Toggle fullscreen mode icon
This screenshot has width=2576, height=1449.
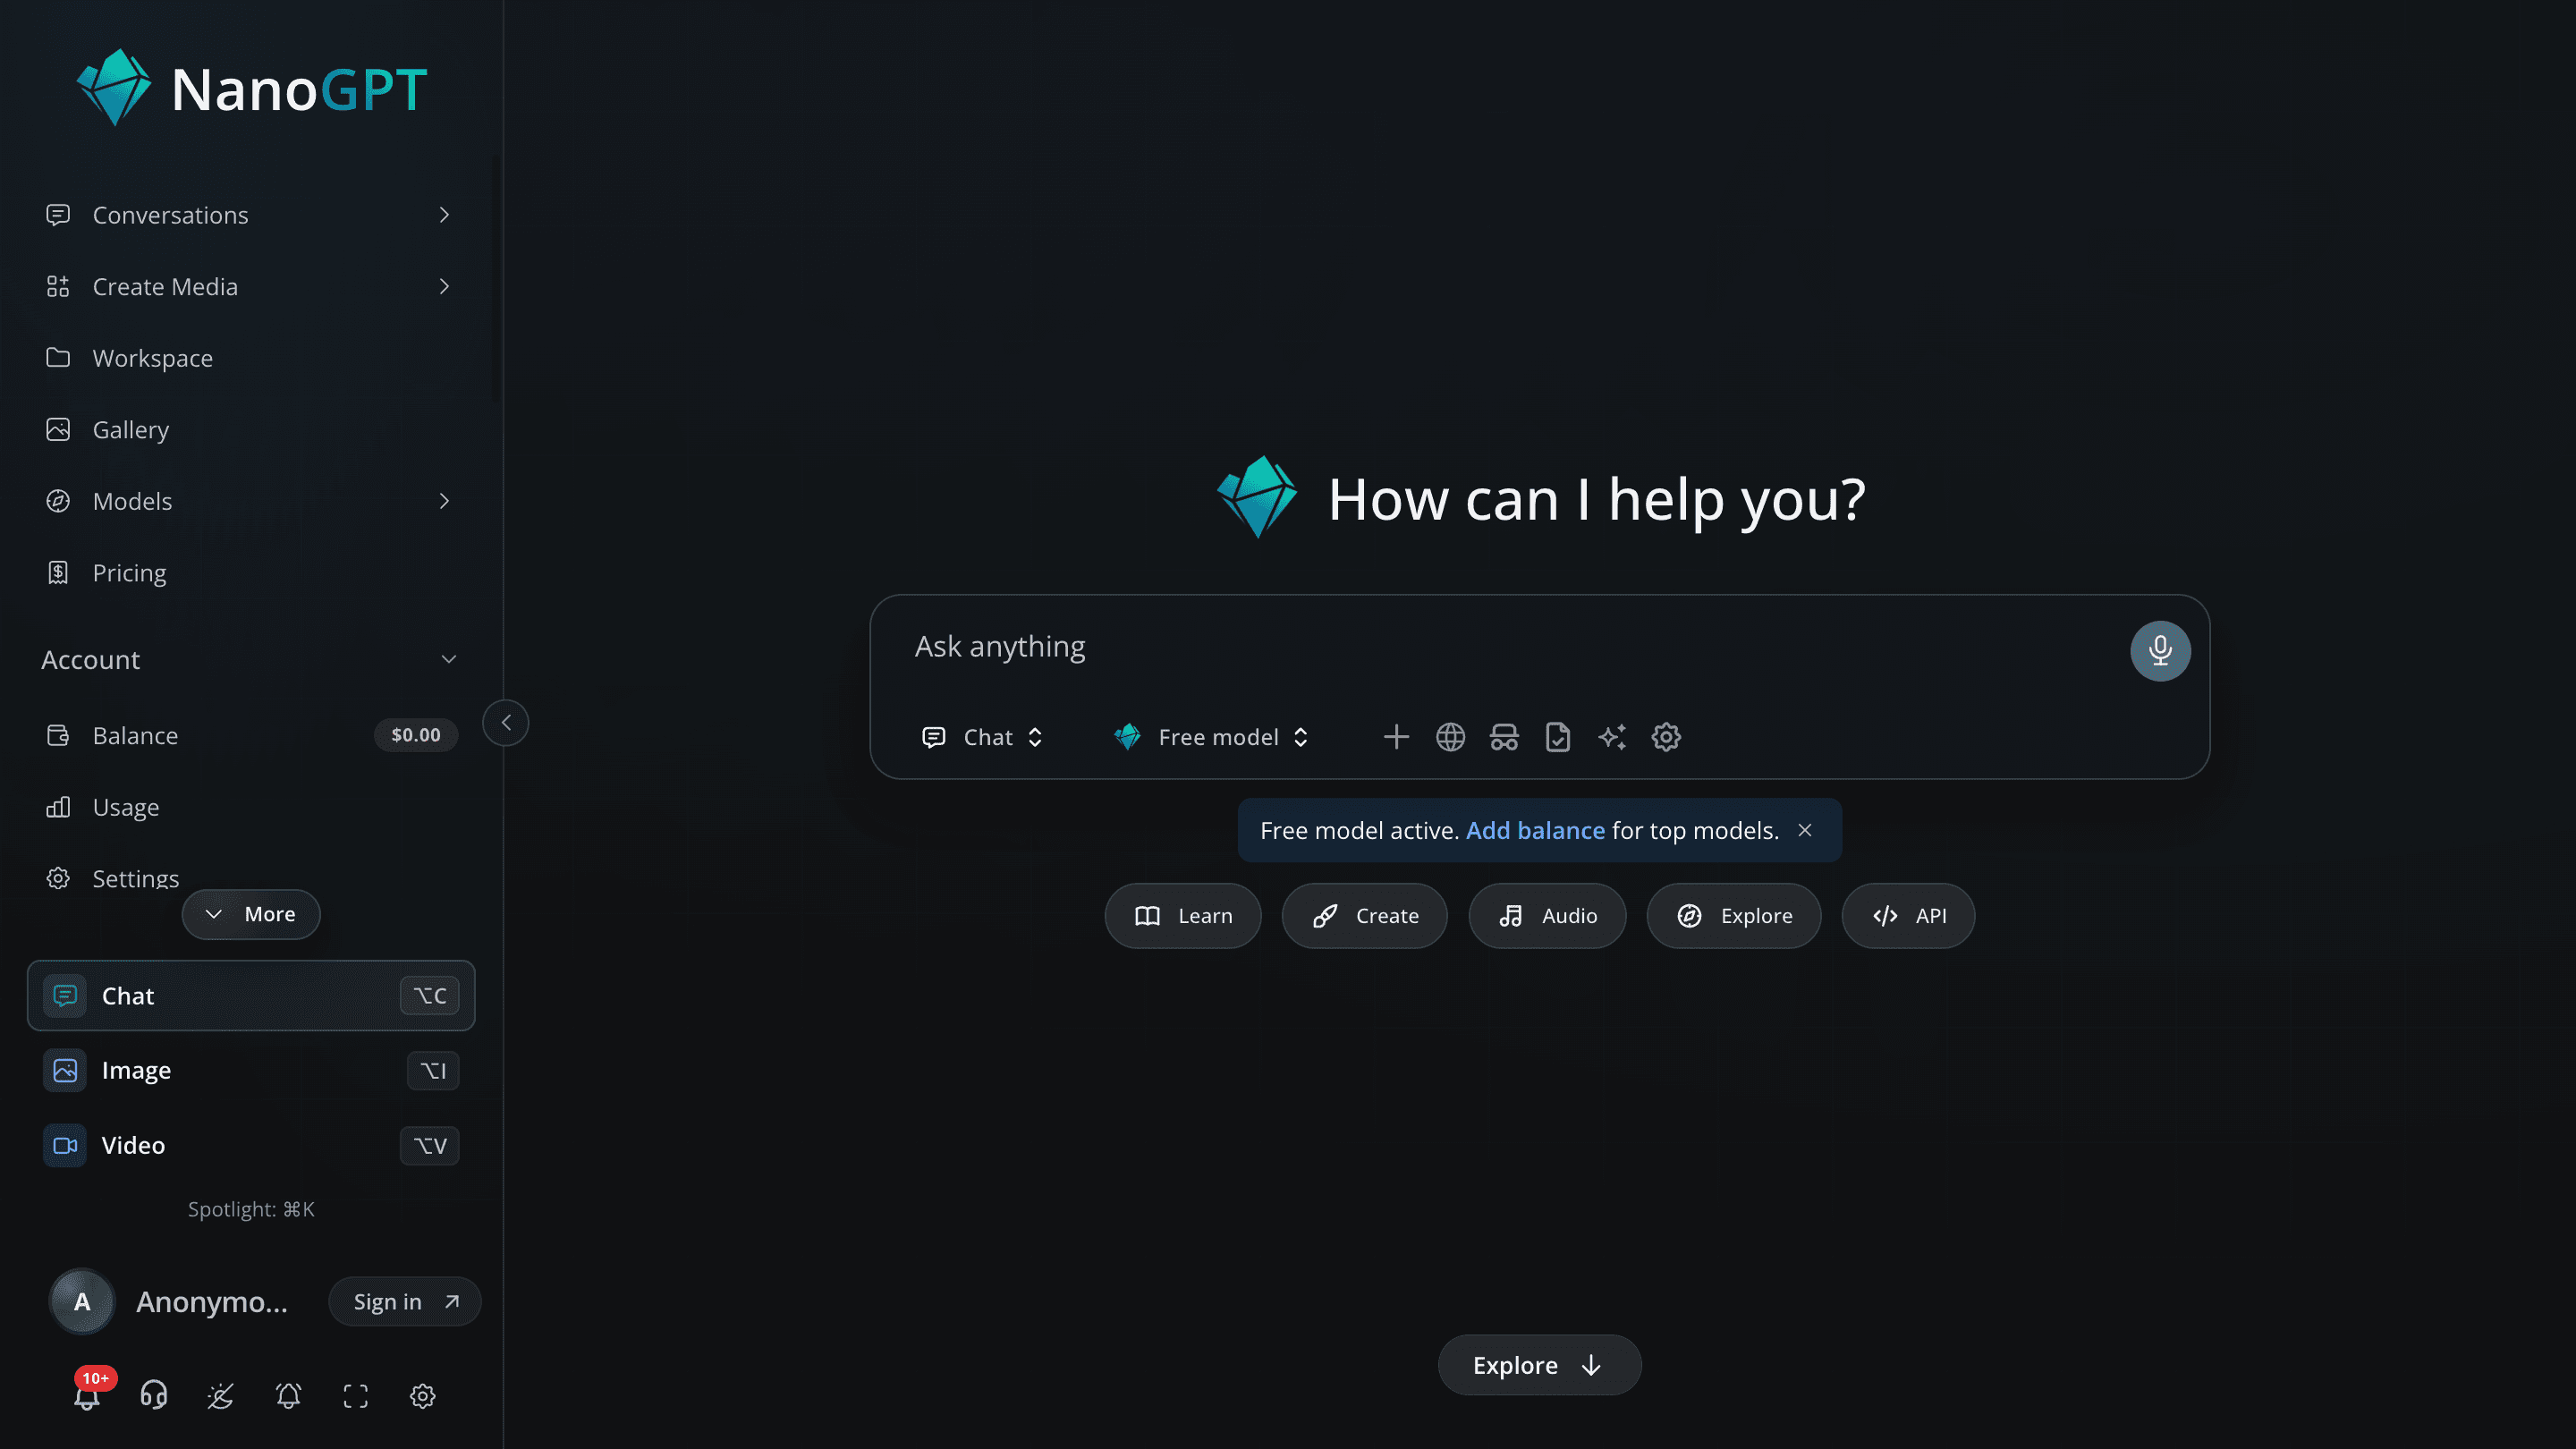click(356, 1395)
